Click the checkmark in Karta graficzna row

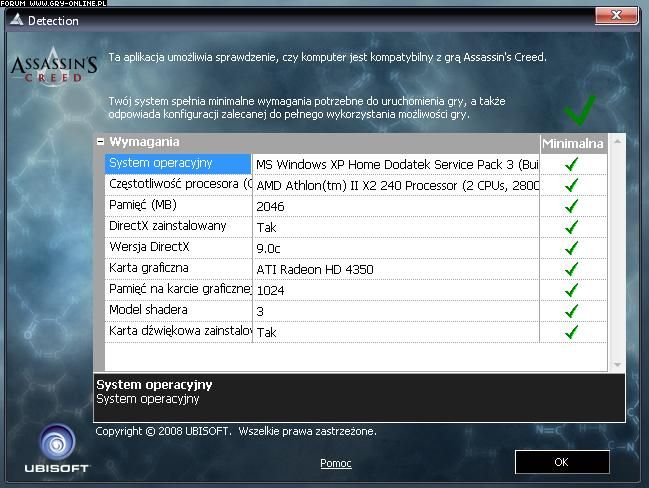[572, 269]
